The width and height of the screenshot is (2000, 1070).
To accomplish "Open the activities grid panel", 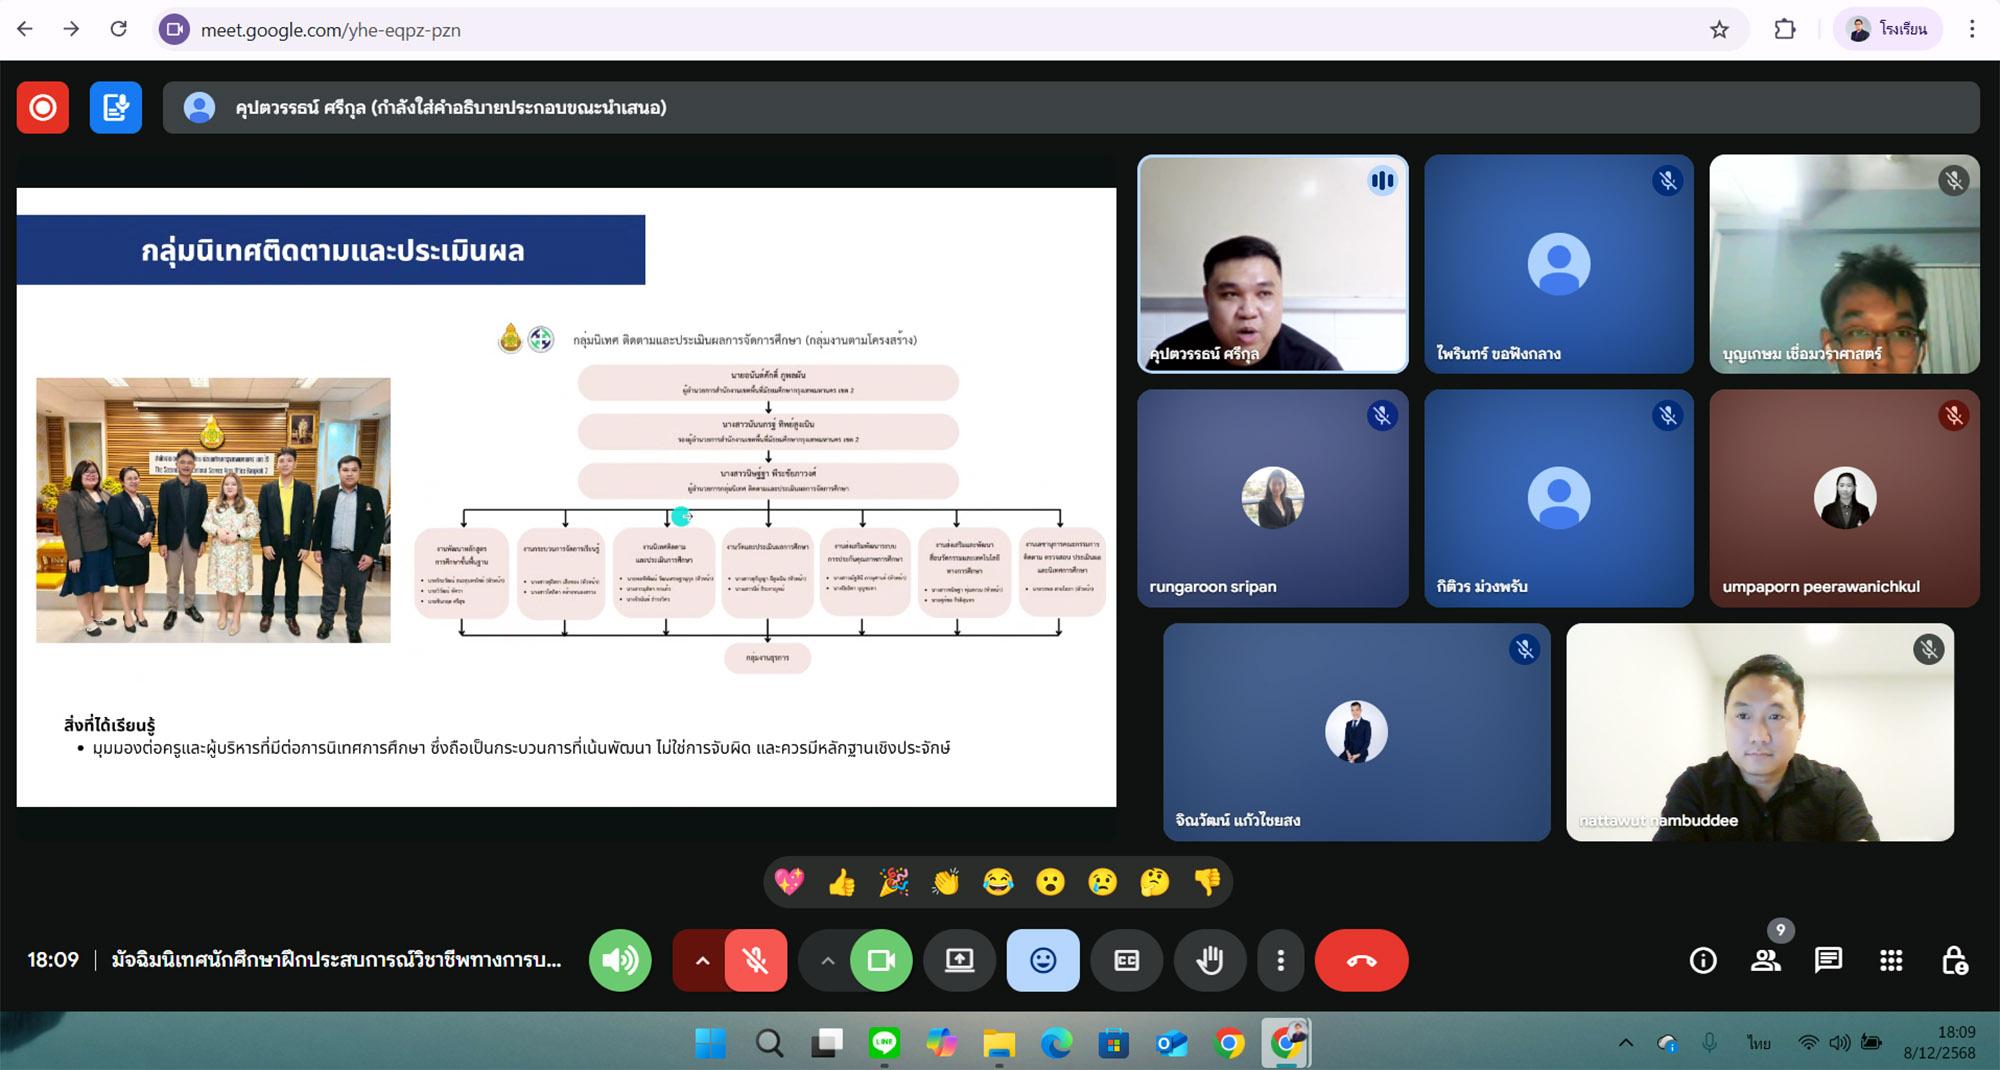I will pyautogui.click(x=1891, y=961).
